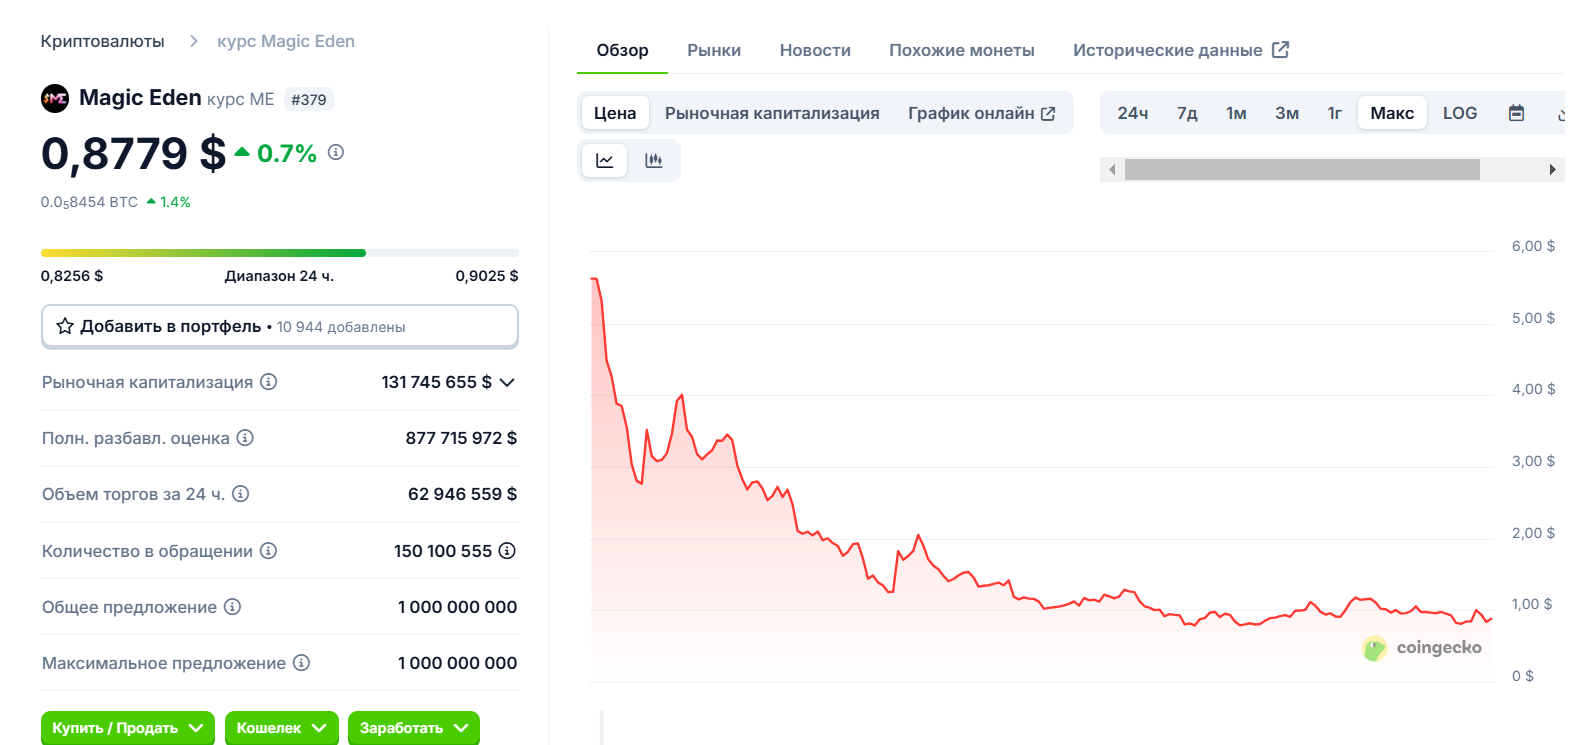This screenshot has width=1585, height=745.
Task: Switch to the Рынки tab
Action: coord(714,50)
